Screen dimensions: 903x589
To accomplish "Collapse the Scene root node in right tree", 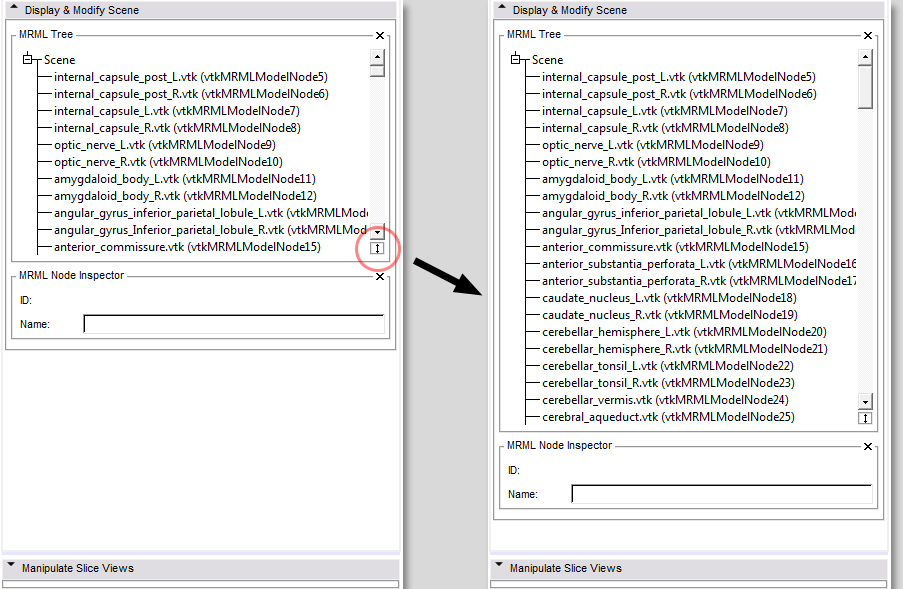I will point(516,60).
